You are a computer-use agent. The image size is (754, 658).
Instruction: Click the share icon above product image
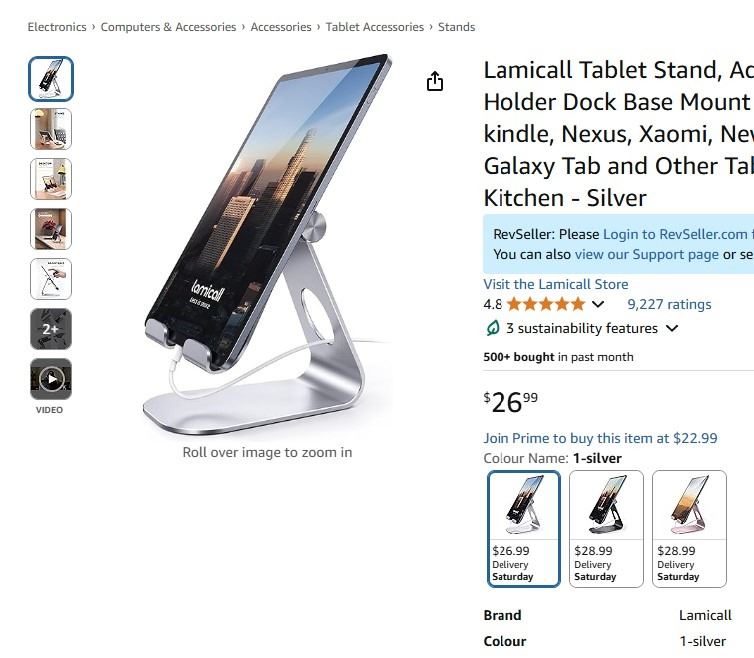pos(435,82)
